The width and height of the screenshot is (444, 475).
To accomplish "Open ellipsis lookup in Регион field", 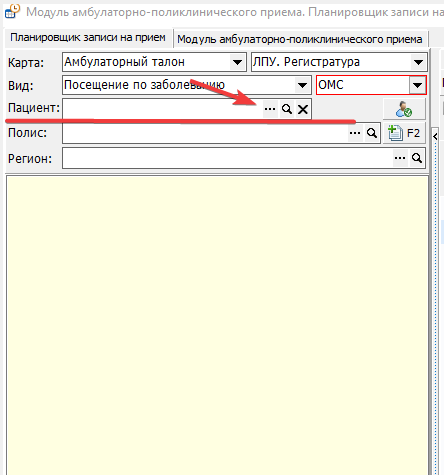I will click(400, 158).
